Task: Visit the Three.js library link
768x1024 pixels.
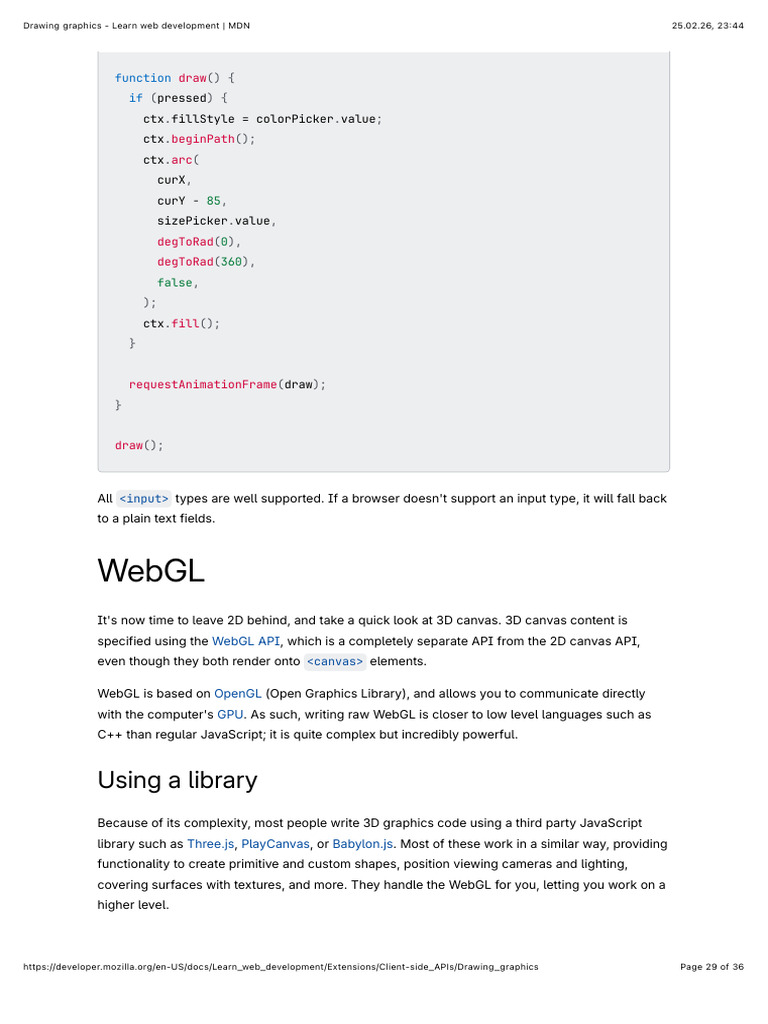Action: click(210, 844)
